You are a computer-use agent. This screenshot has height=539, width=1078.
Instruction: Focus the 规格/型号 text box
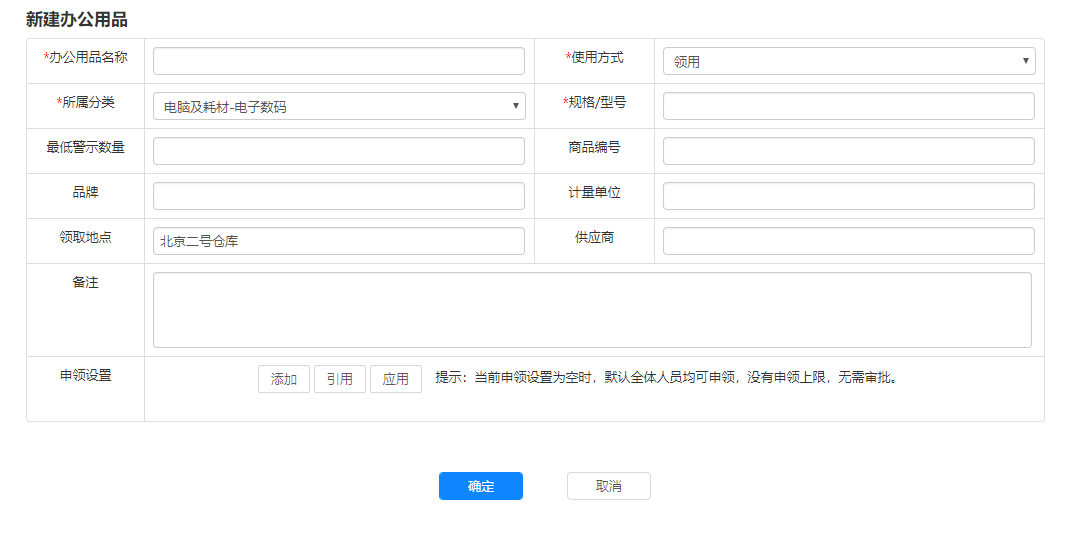click(848, 106)
